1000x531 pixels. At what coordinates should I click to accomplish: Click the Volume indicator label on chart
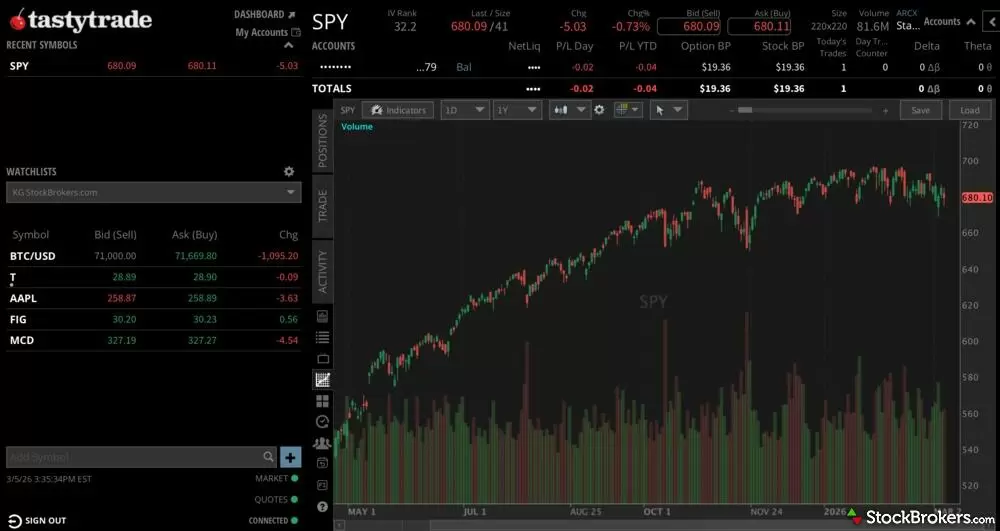(x=357, y=126)
